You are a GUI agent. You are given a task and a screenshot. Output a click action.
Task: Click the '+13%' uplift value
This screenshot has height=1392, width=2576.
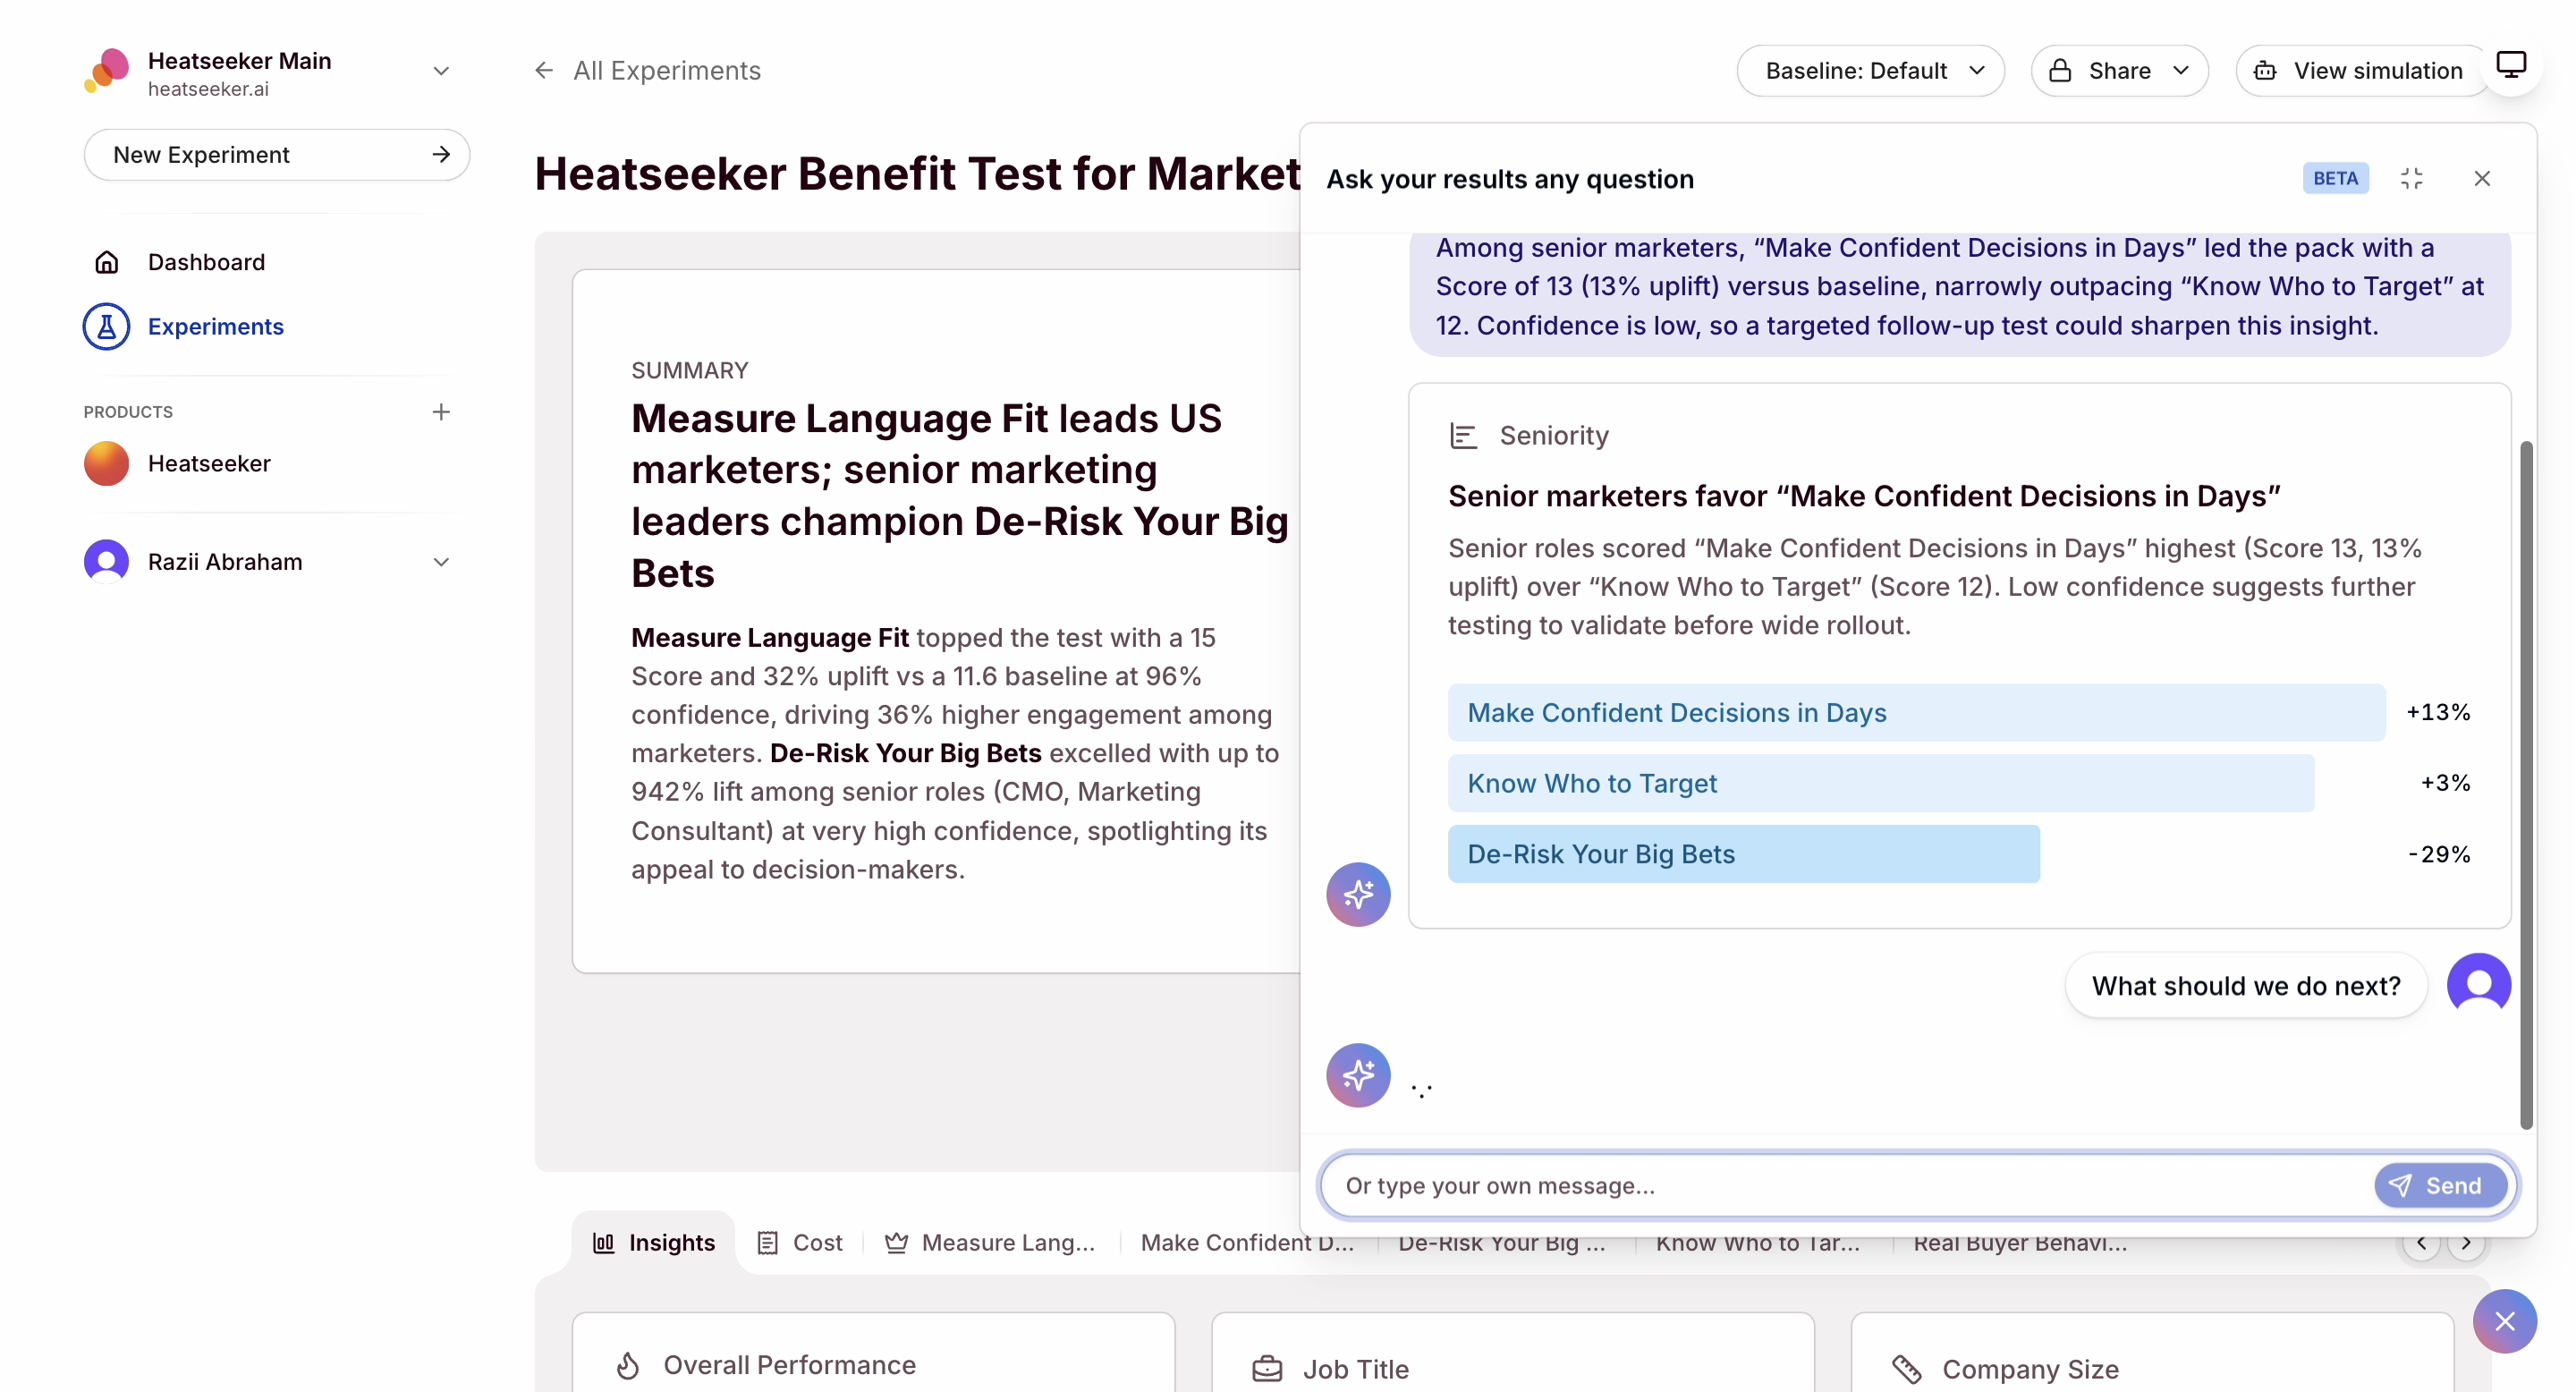(2438, 712)
